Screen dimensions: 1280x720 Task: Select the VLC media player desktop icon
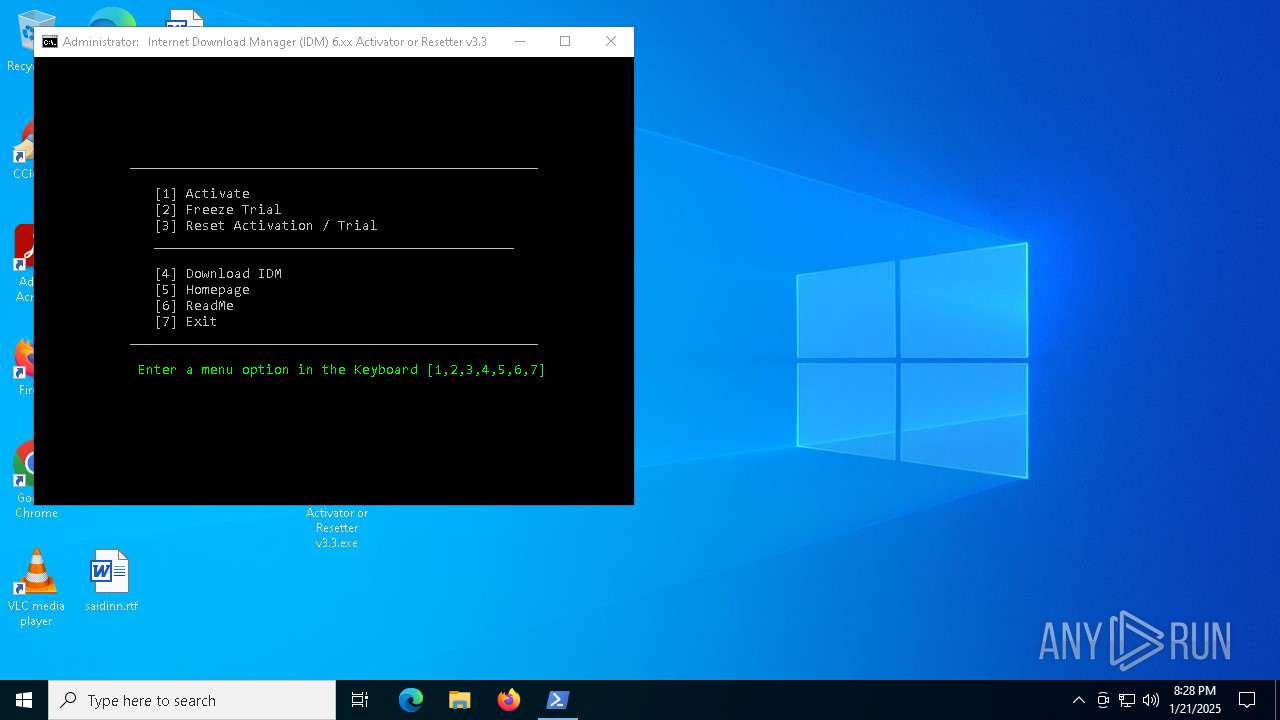click(x=36, y=588)
